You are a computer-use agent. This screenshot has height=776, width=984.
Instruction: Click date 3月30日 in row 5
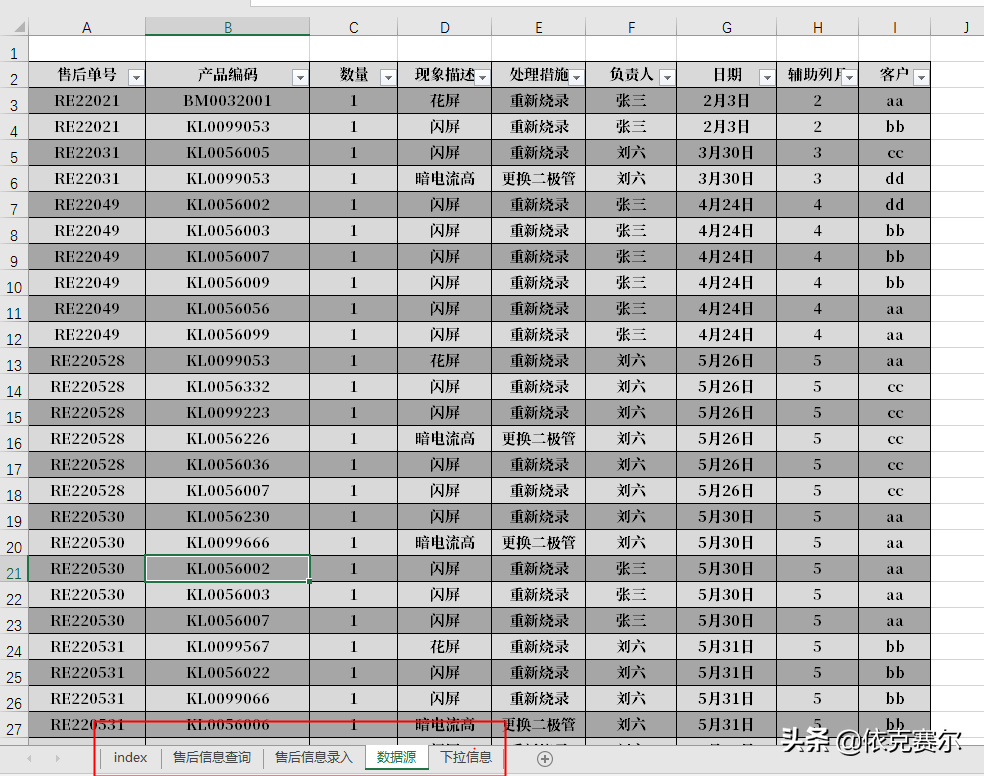[727, 152]
